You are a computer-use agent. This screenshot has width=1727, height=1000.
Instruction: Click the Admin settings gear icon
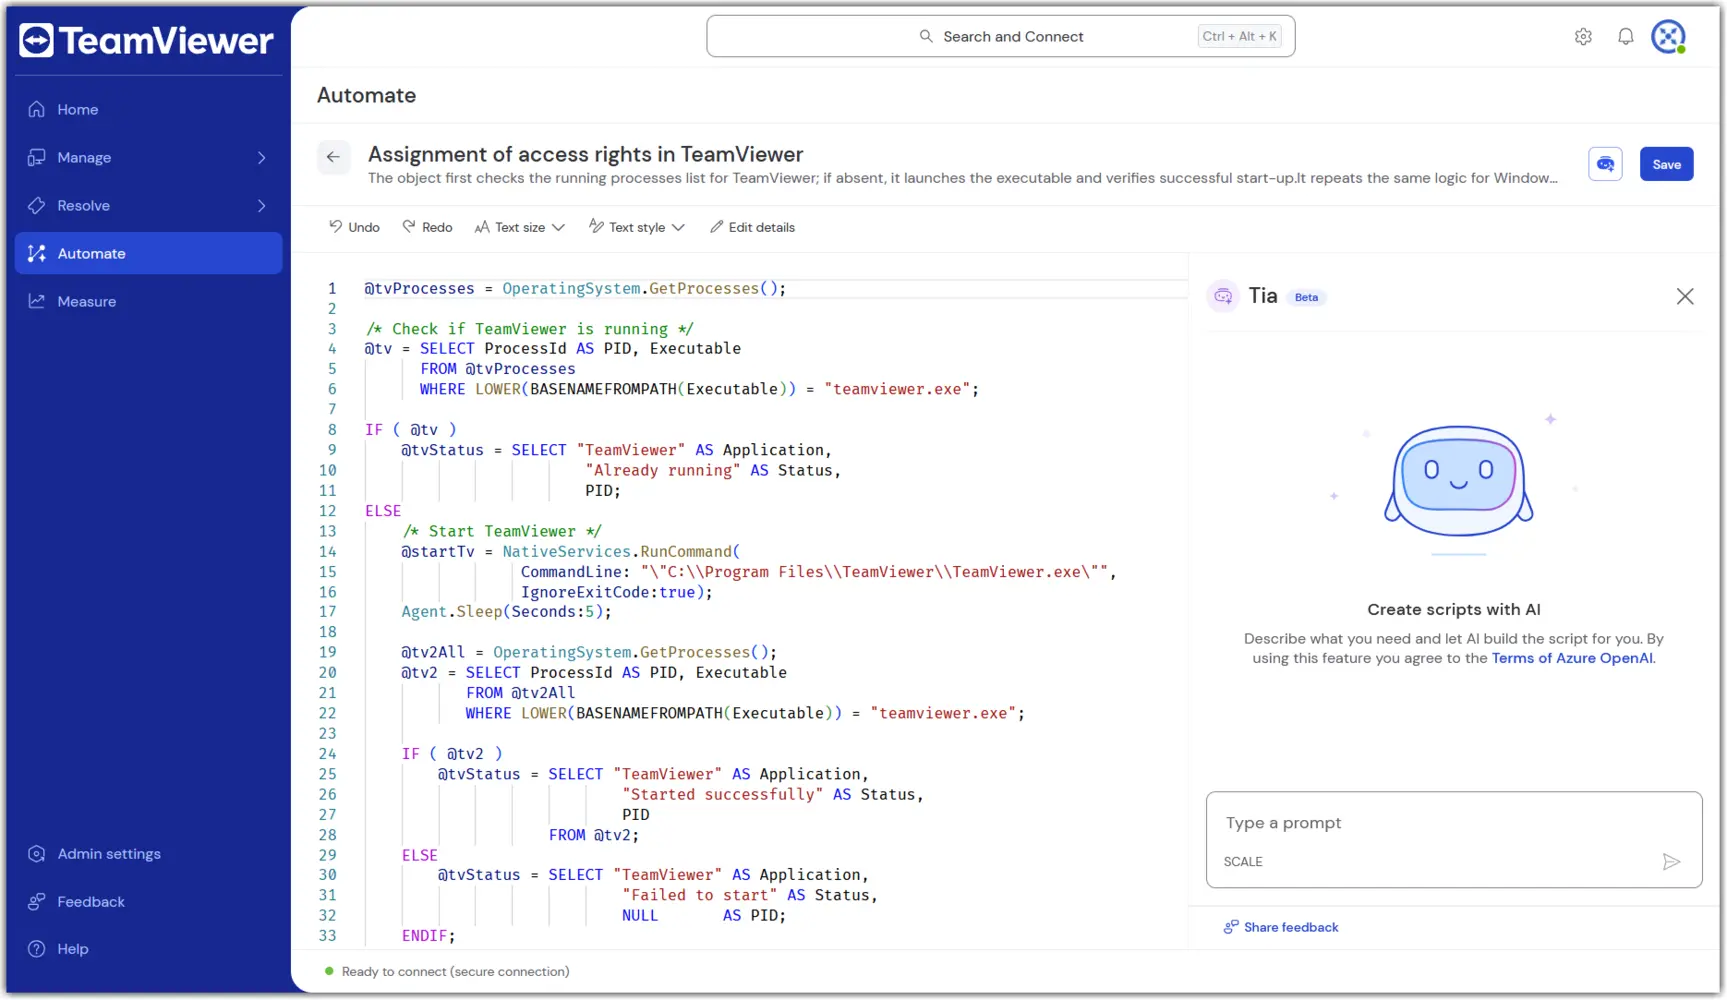[37, 853]
